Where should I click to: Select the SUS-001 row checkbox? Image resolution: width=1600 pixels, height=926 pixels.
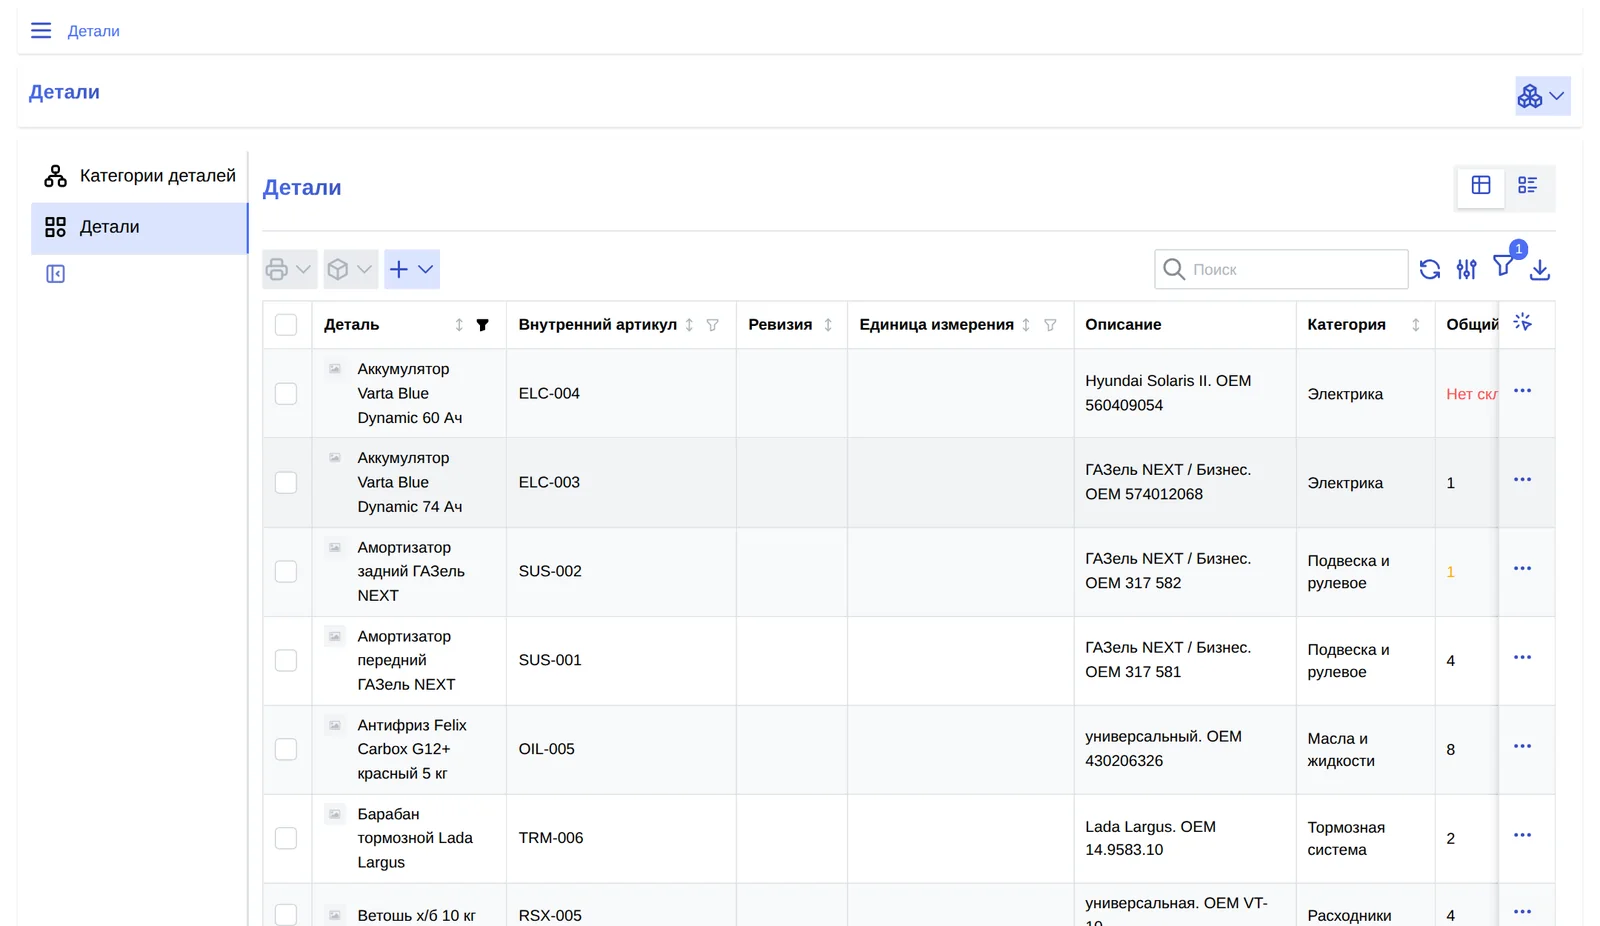[x=286, y=661]
